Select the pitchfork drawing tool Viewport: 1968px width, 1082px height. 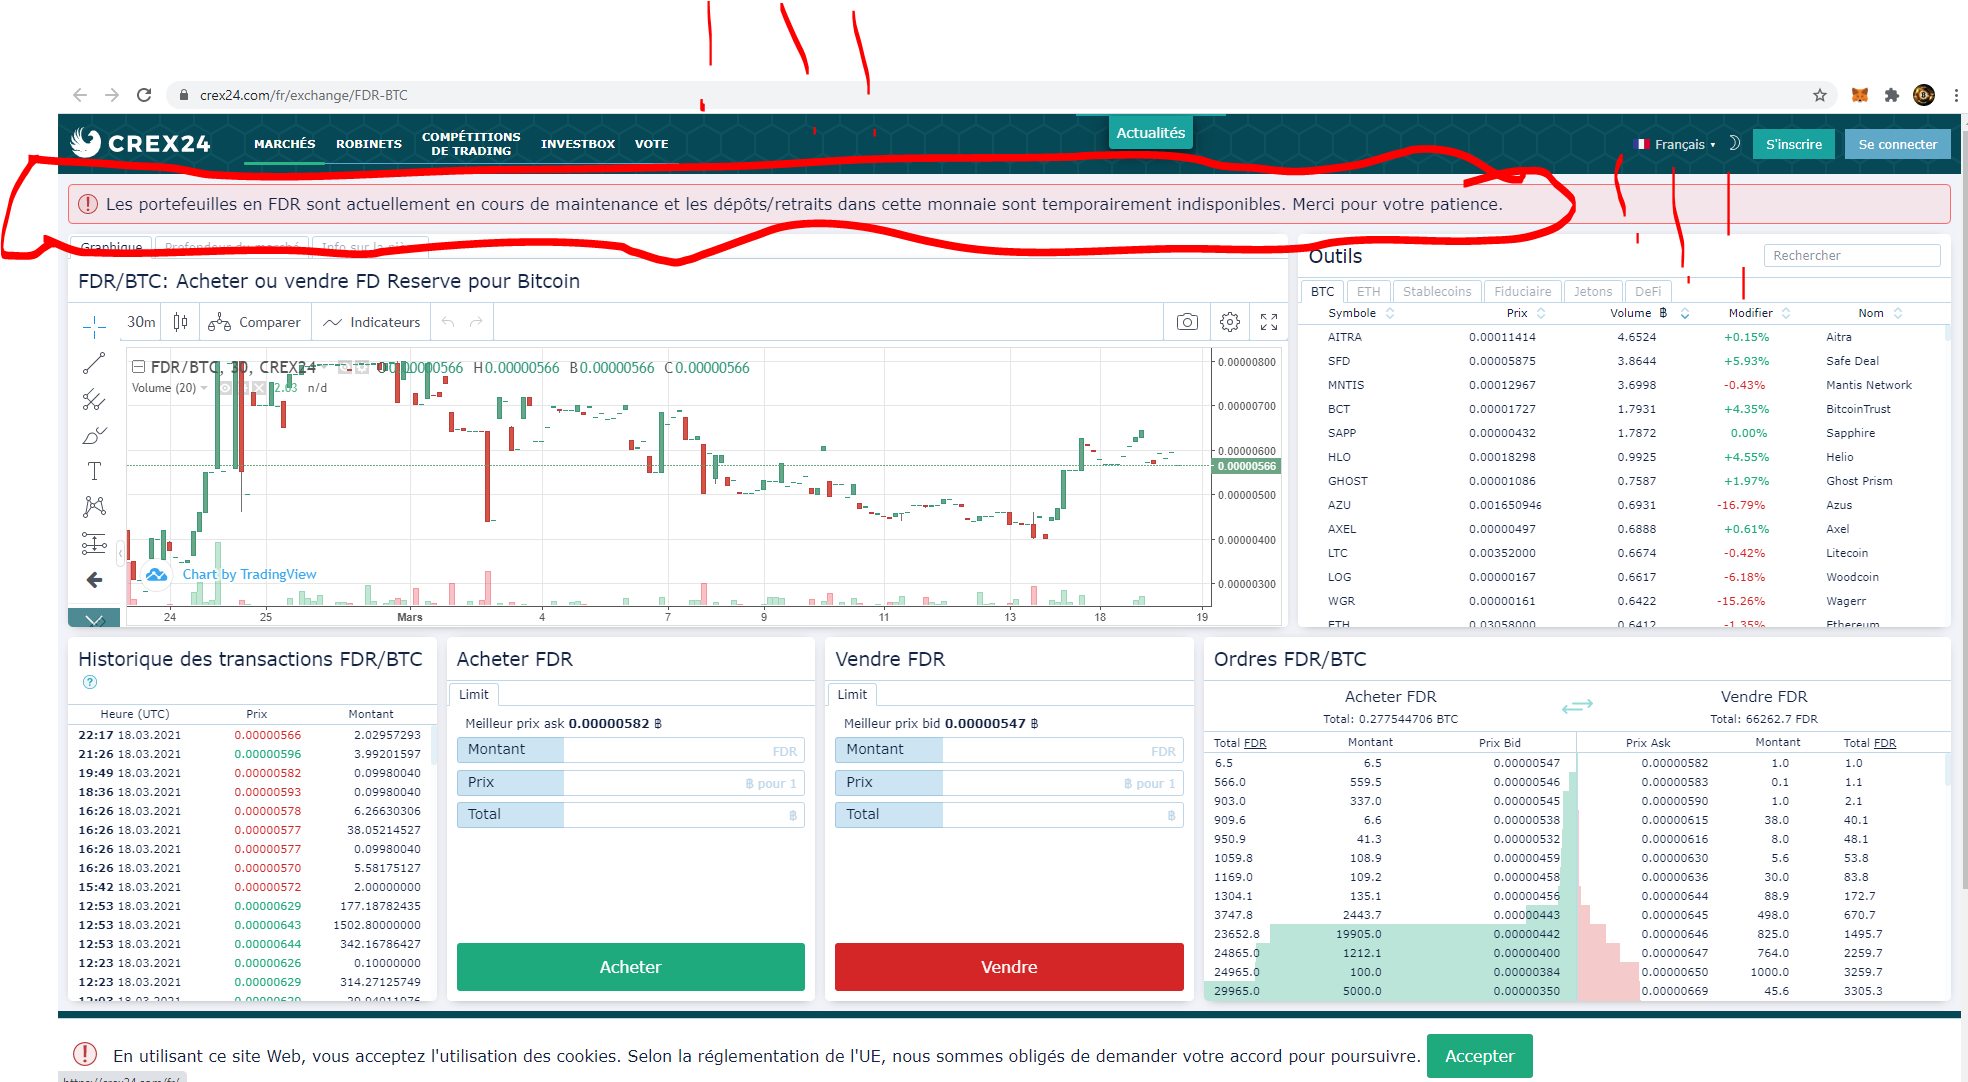[94, 400]
